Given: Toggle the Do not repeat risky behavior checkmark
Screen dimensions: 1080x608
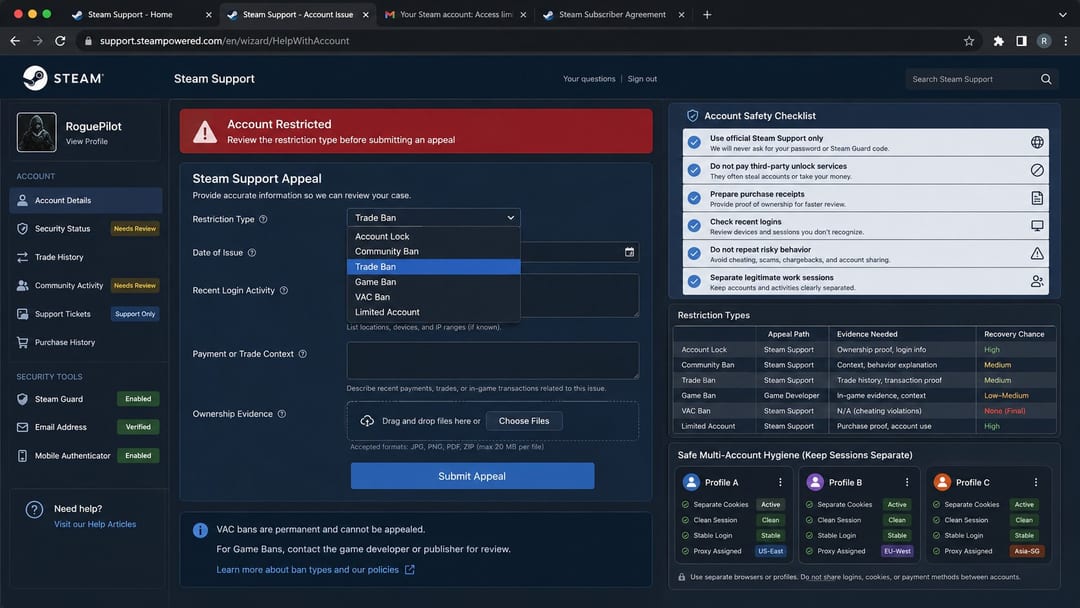Looking at the screenshot, I should coord(694,253).
